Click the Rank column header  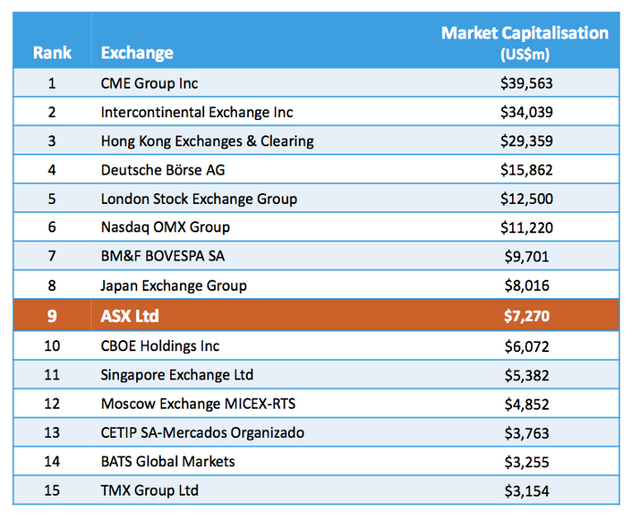coord(52,52)
